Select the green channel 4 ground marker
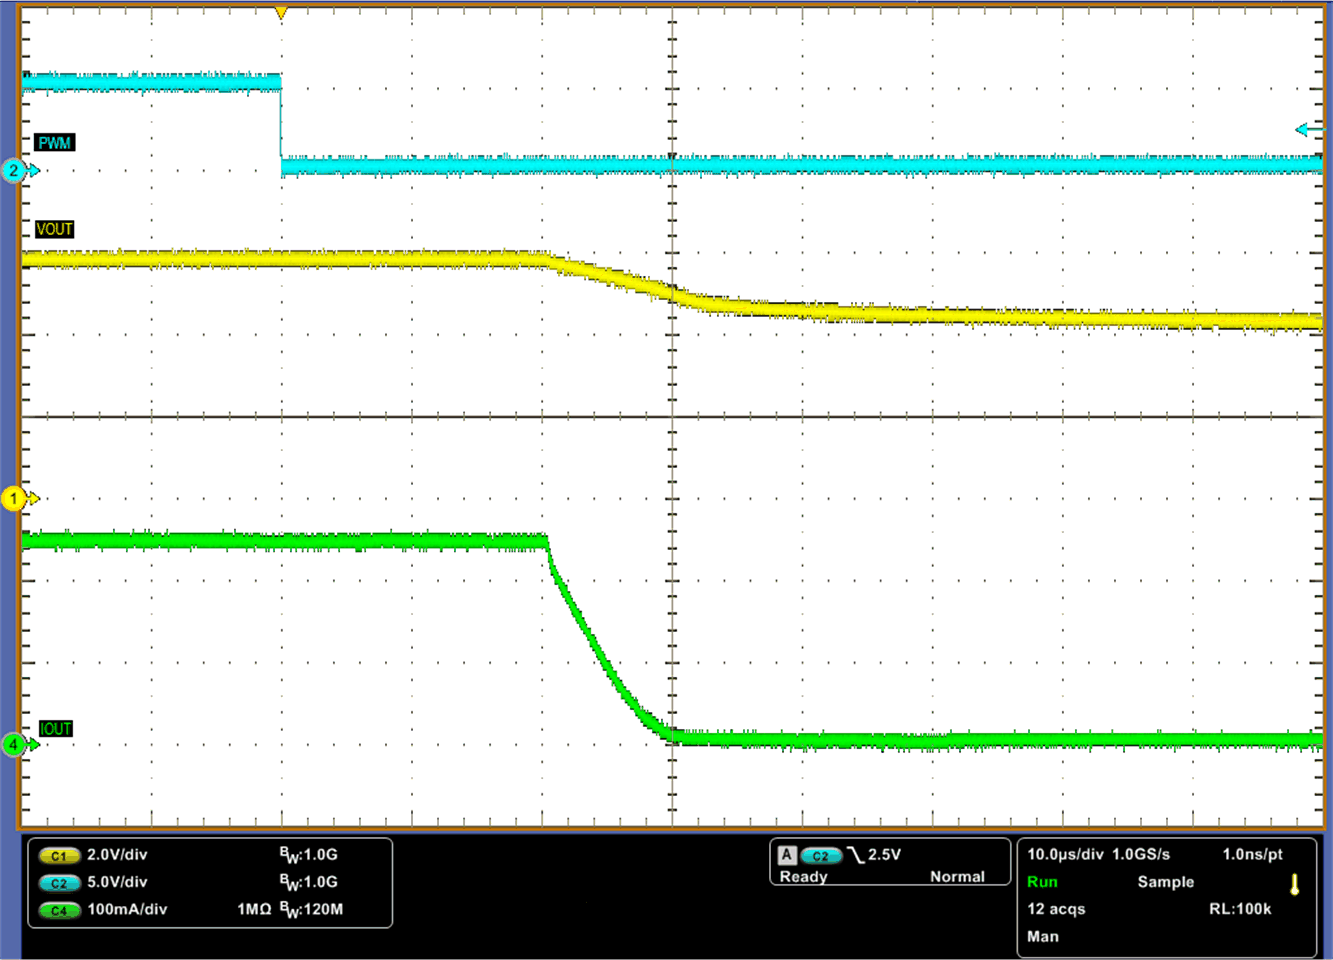This screenshot has width=1333, height=960. coord(15,744)
